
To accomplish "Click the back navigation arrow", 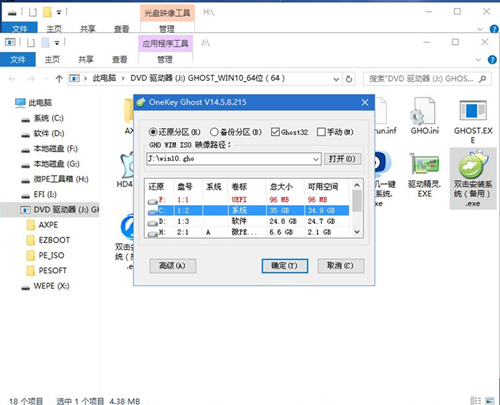I will [x=12, y=79].
